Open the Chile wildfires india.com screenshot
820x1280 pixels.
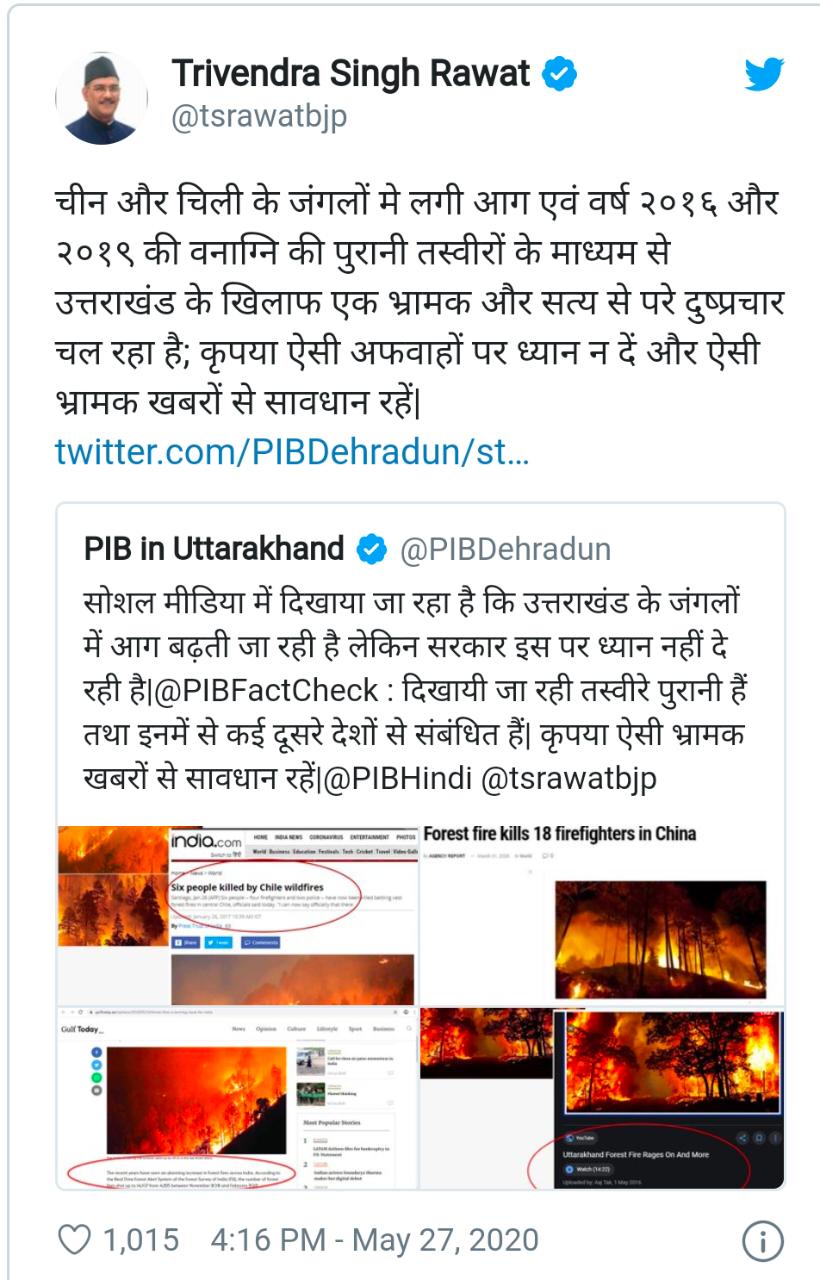tap(236, 914)
